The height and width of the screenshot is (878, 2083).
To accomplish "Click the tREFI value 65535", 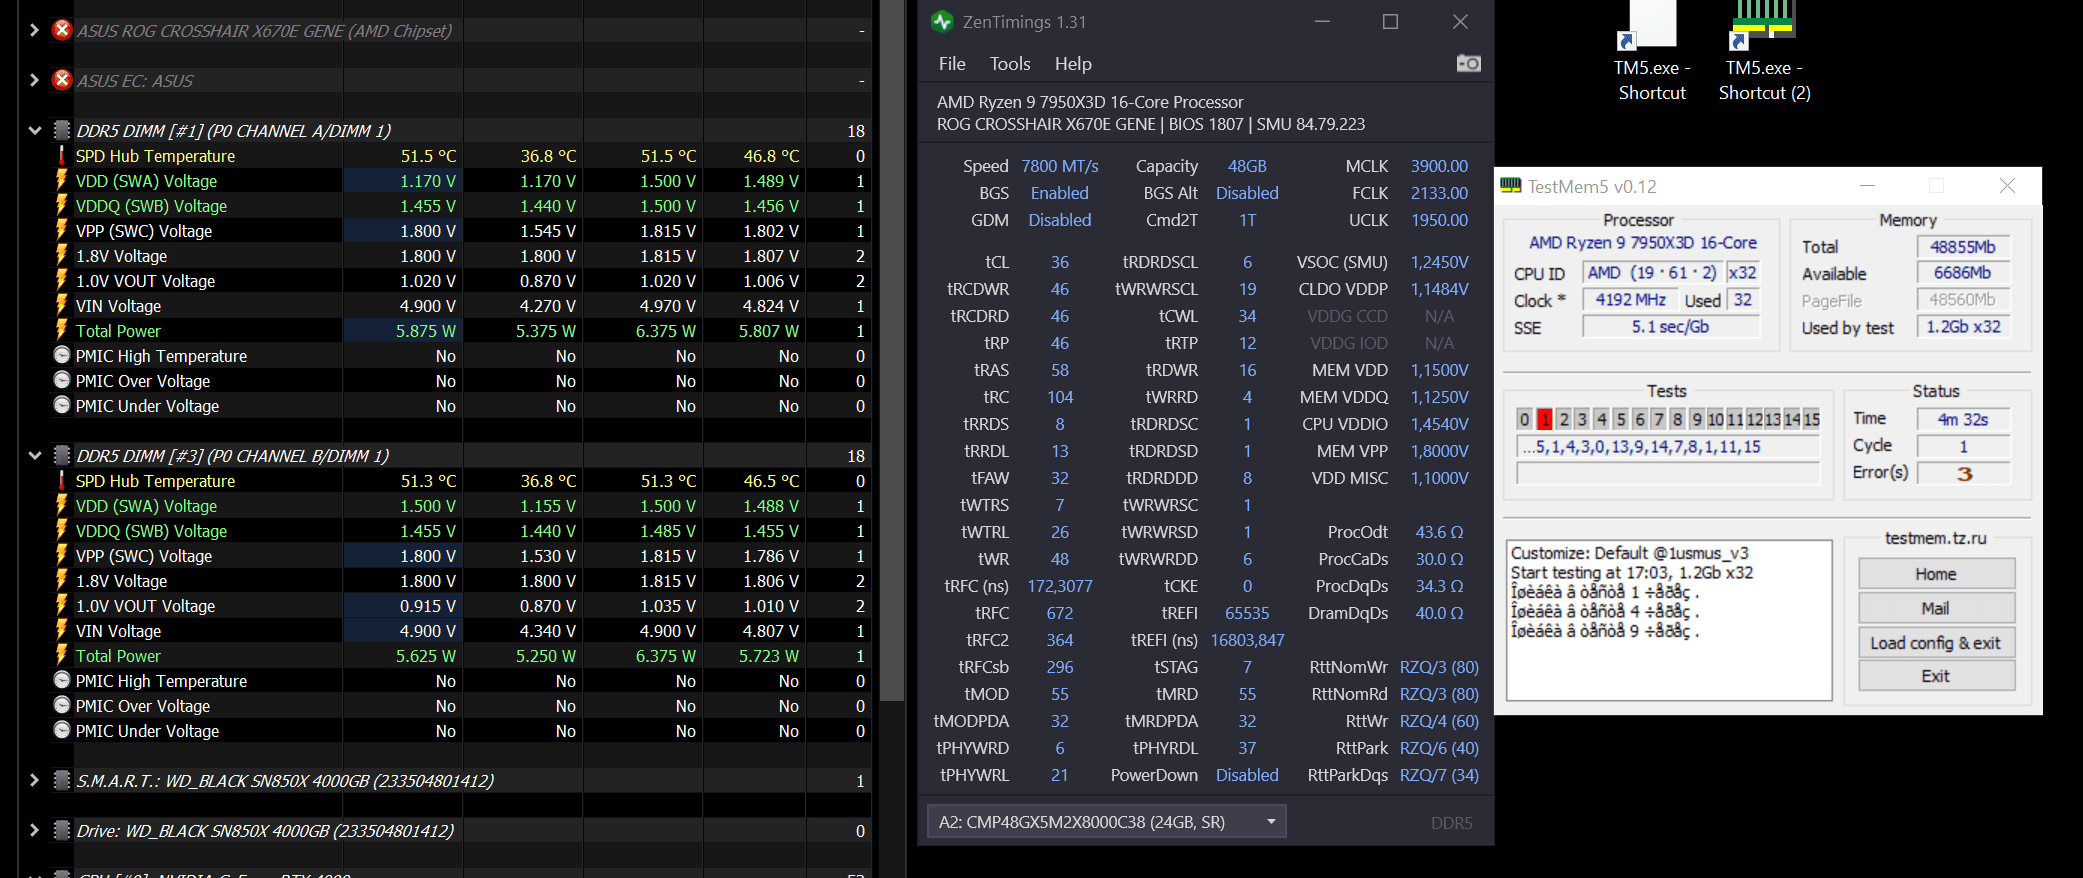I will tap(1247, 613).
